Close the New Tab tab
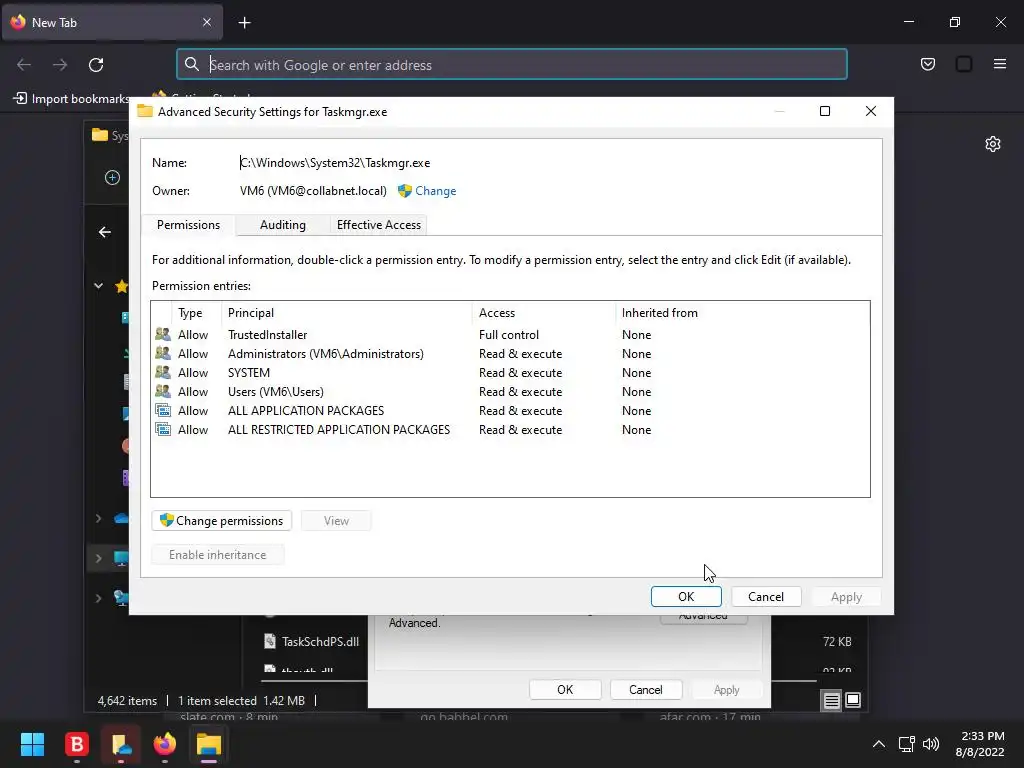 coord(206,22)
